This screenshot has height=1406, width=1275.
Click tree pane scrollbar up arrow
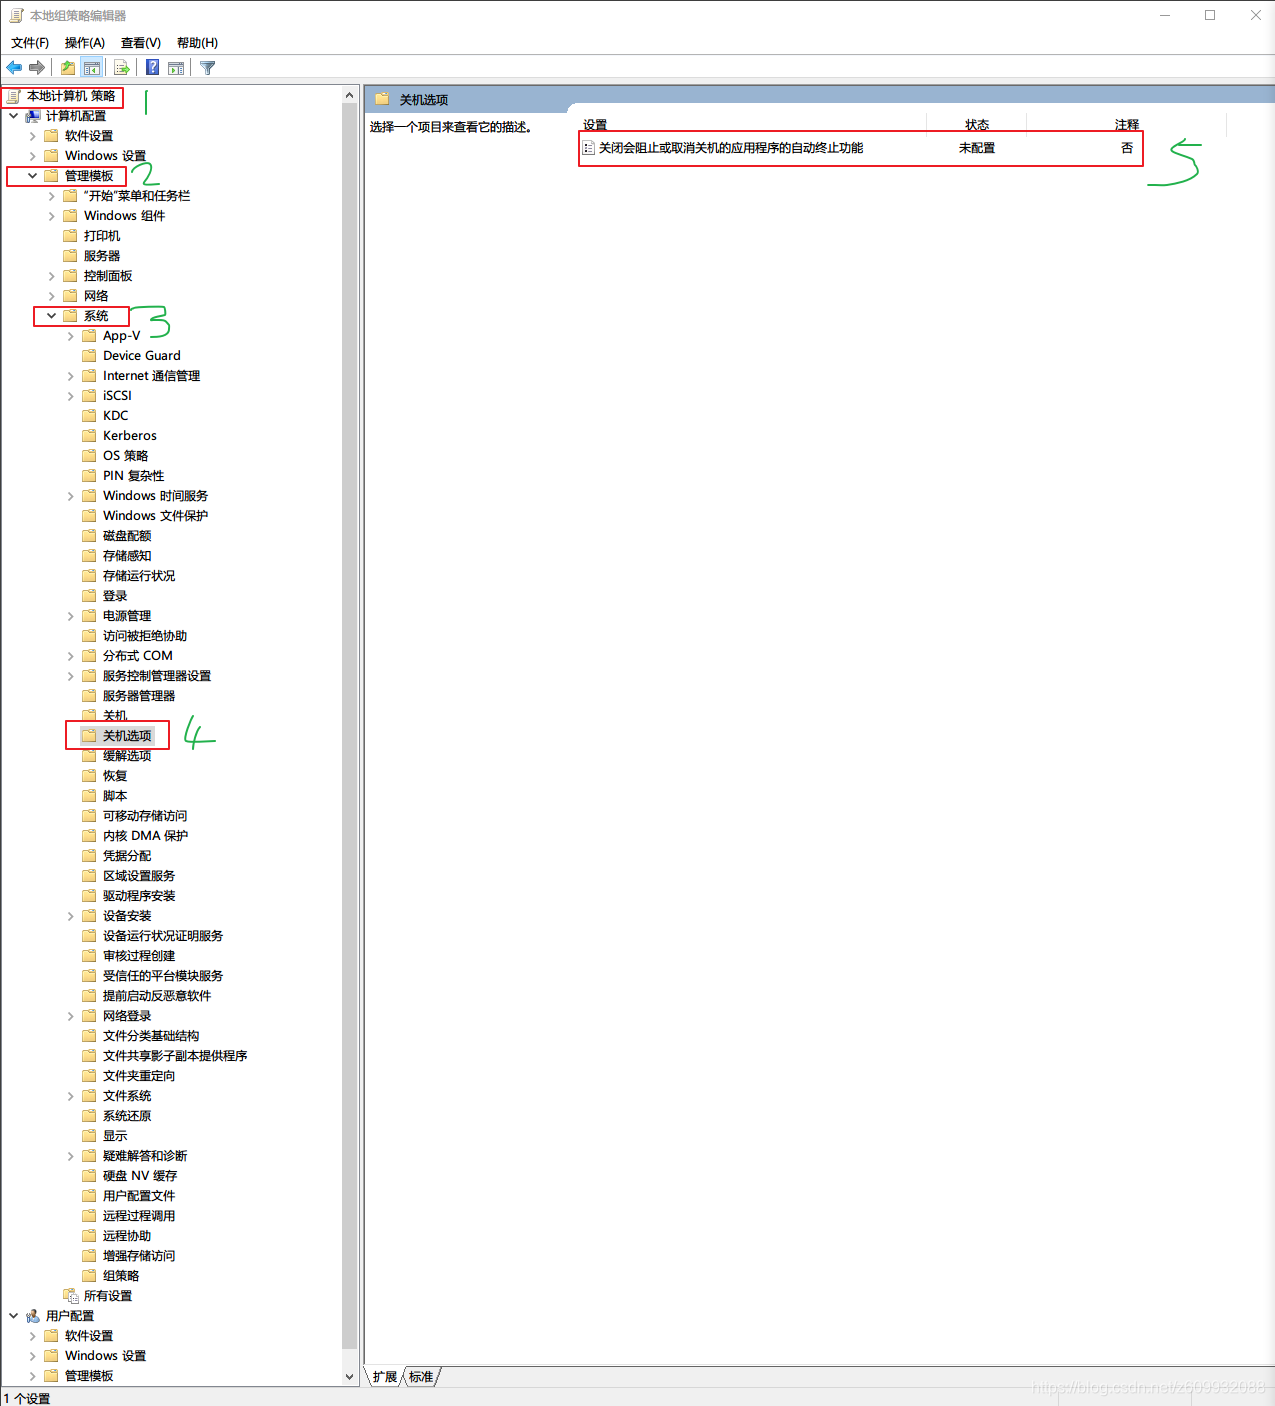coord(349,95)
